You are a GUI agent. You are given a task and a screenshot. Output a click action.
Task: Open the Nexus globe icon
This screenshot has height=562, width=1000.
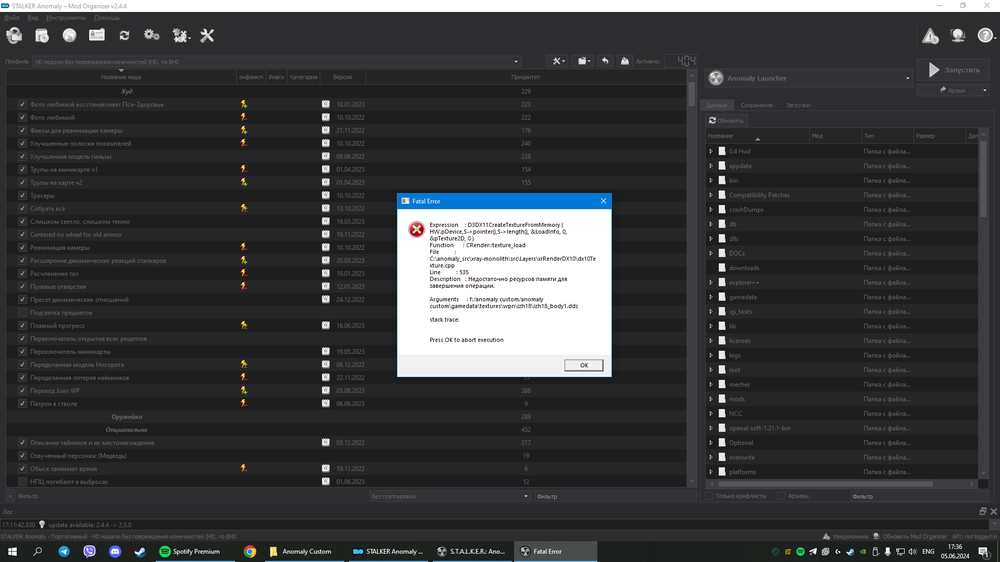tap(70, 36)
